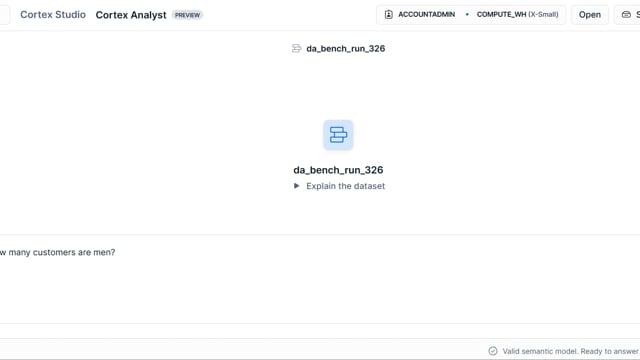Expand the Explain the dataset triangle

click(297, 186)
